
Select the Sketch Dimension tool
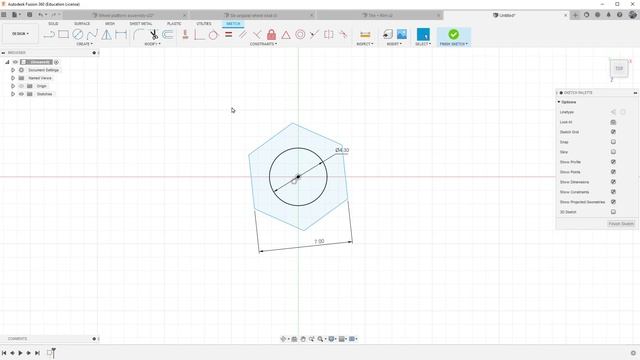pos(121,34)
